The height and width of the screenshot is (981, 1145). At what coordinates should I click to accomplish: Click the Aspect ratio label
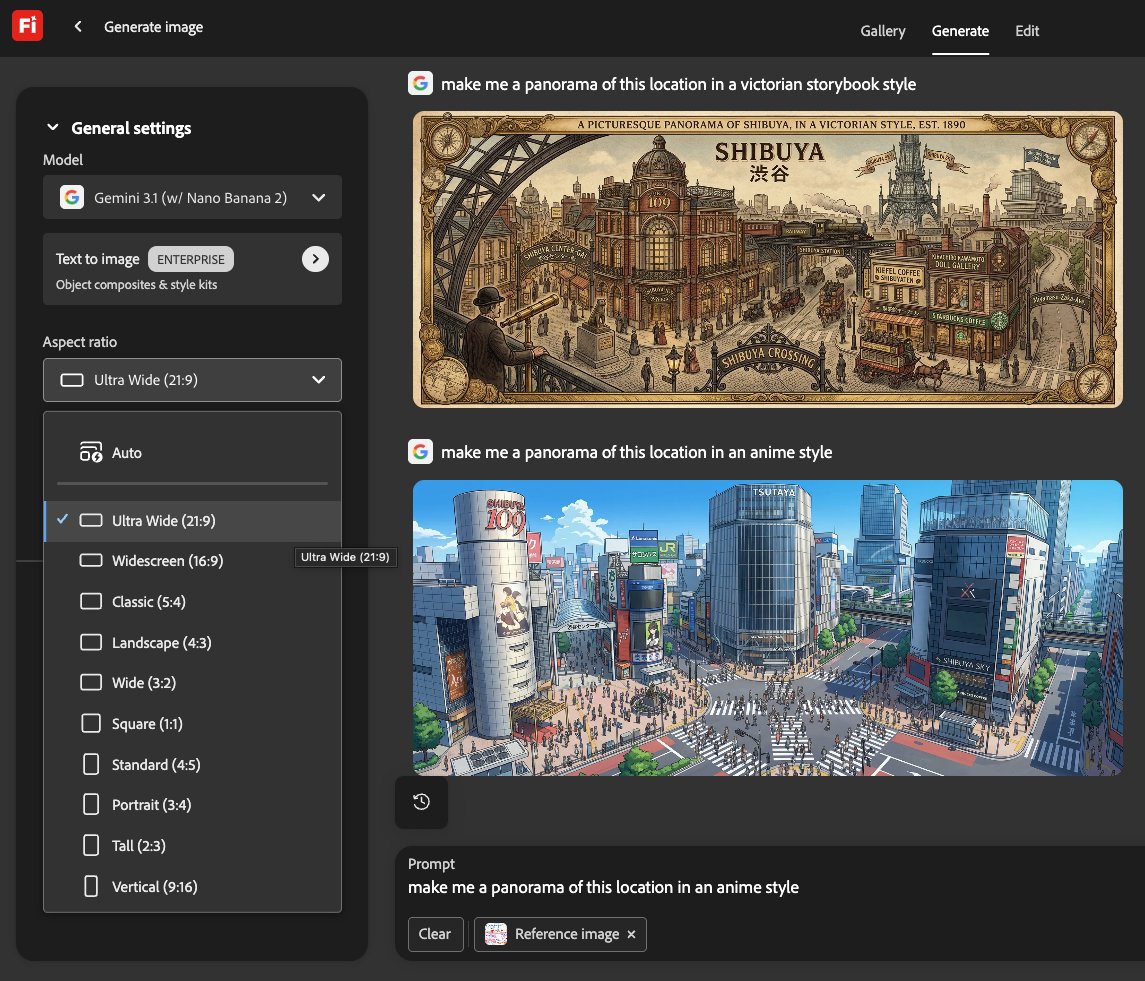80,342
